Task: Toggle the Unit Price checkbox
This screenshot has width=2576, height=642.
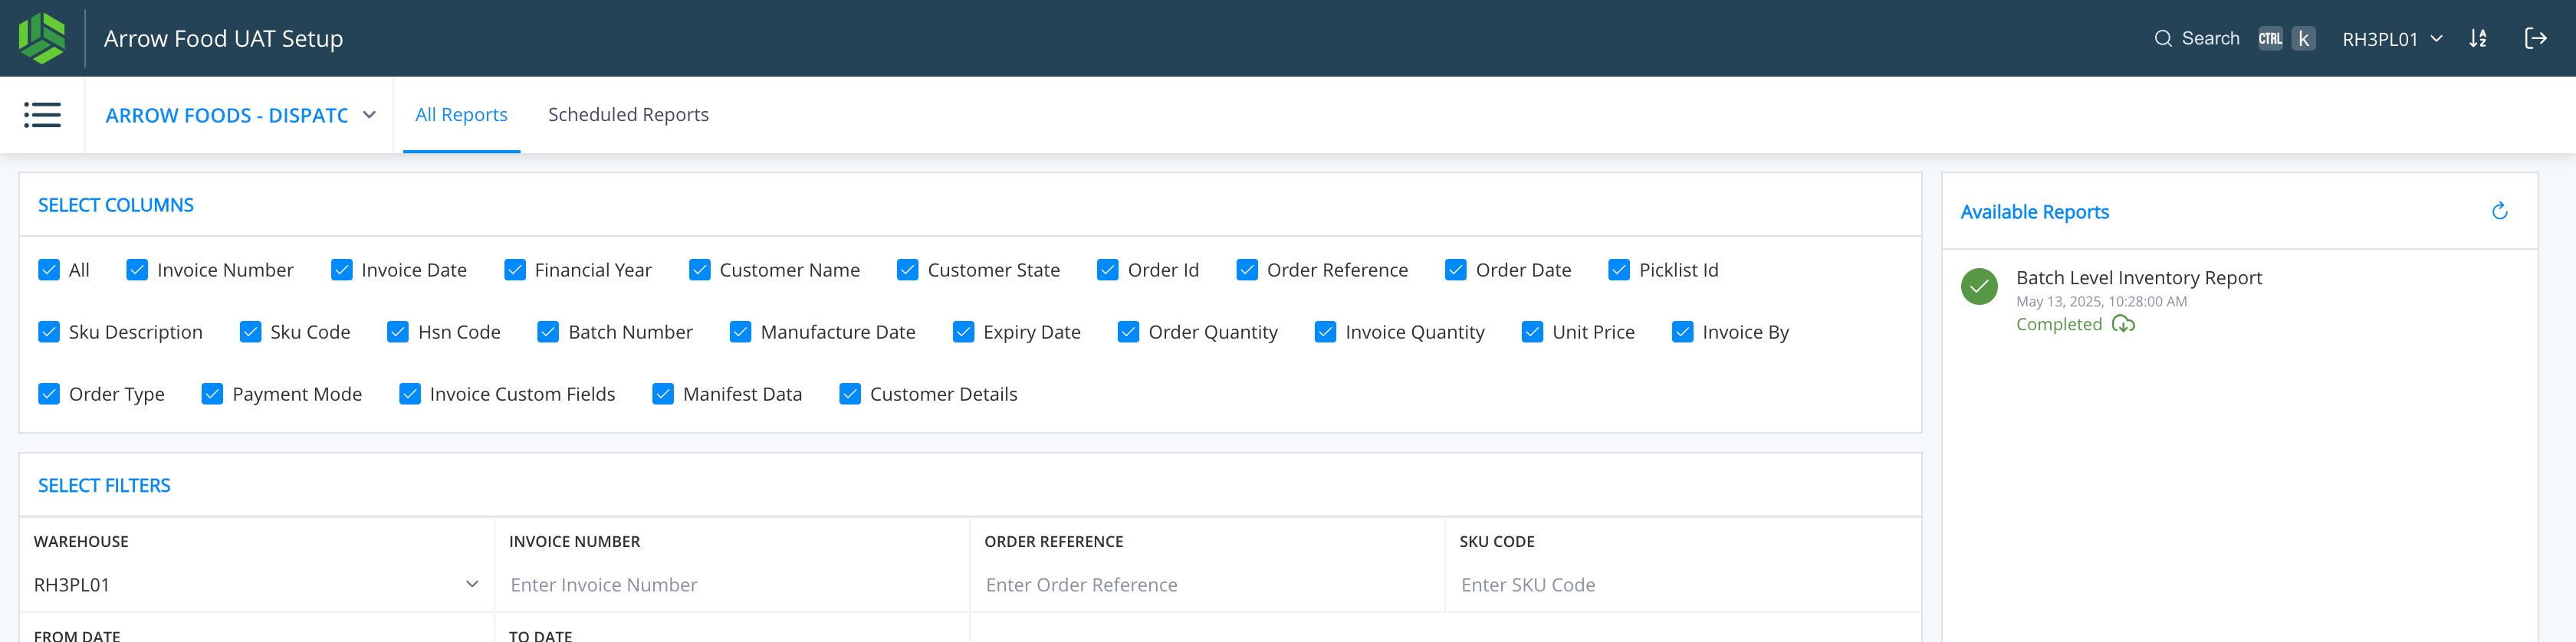Action: point(1533,332)
